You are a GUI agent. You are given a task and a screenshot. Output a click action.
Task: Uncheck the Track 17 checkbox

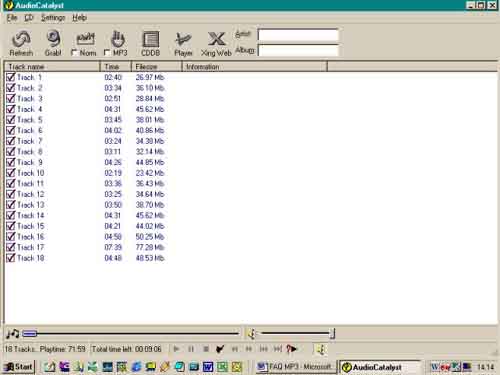pyautogui.click(x=11, y=247)
